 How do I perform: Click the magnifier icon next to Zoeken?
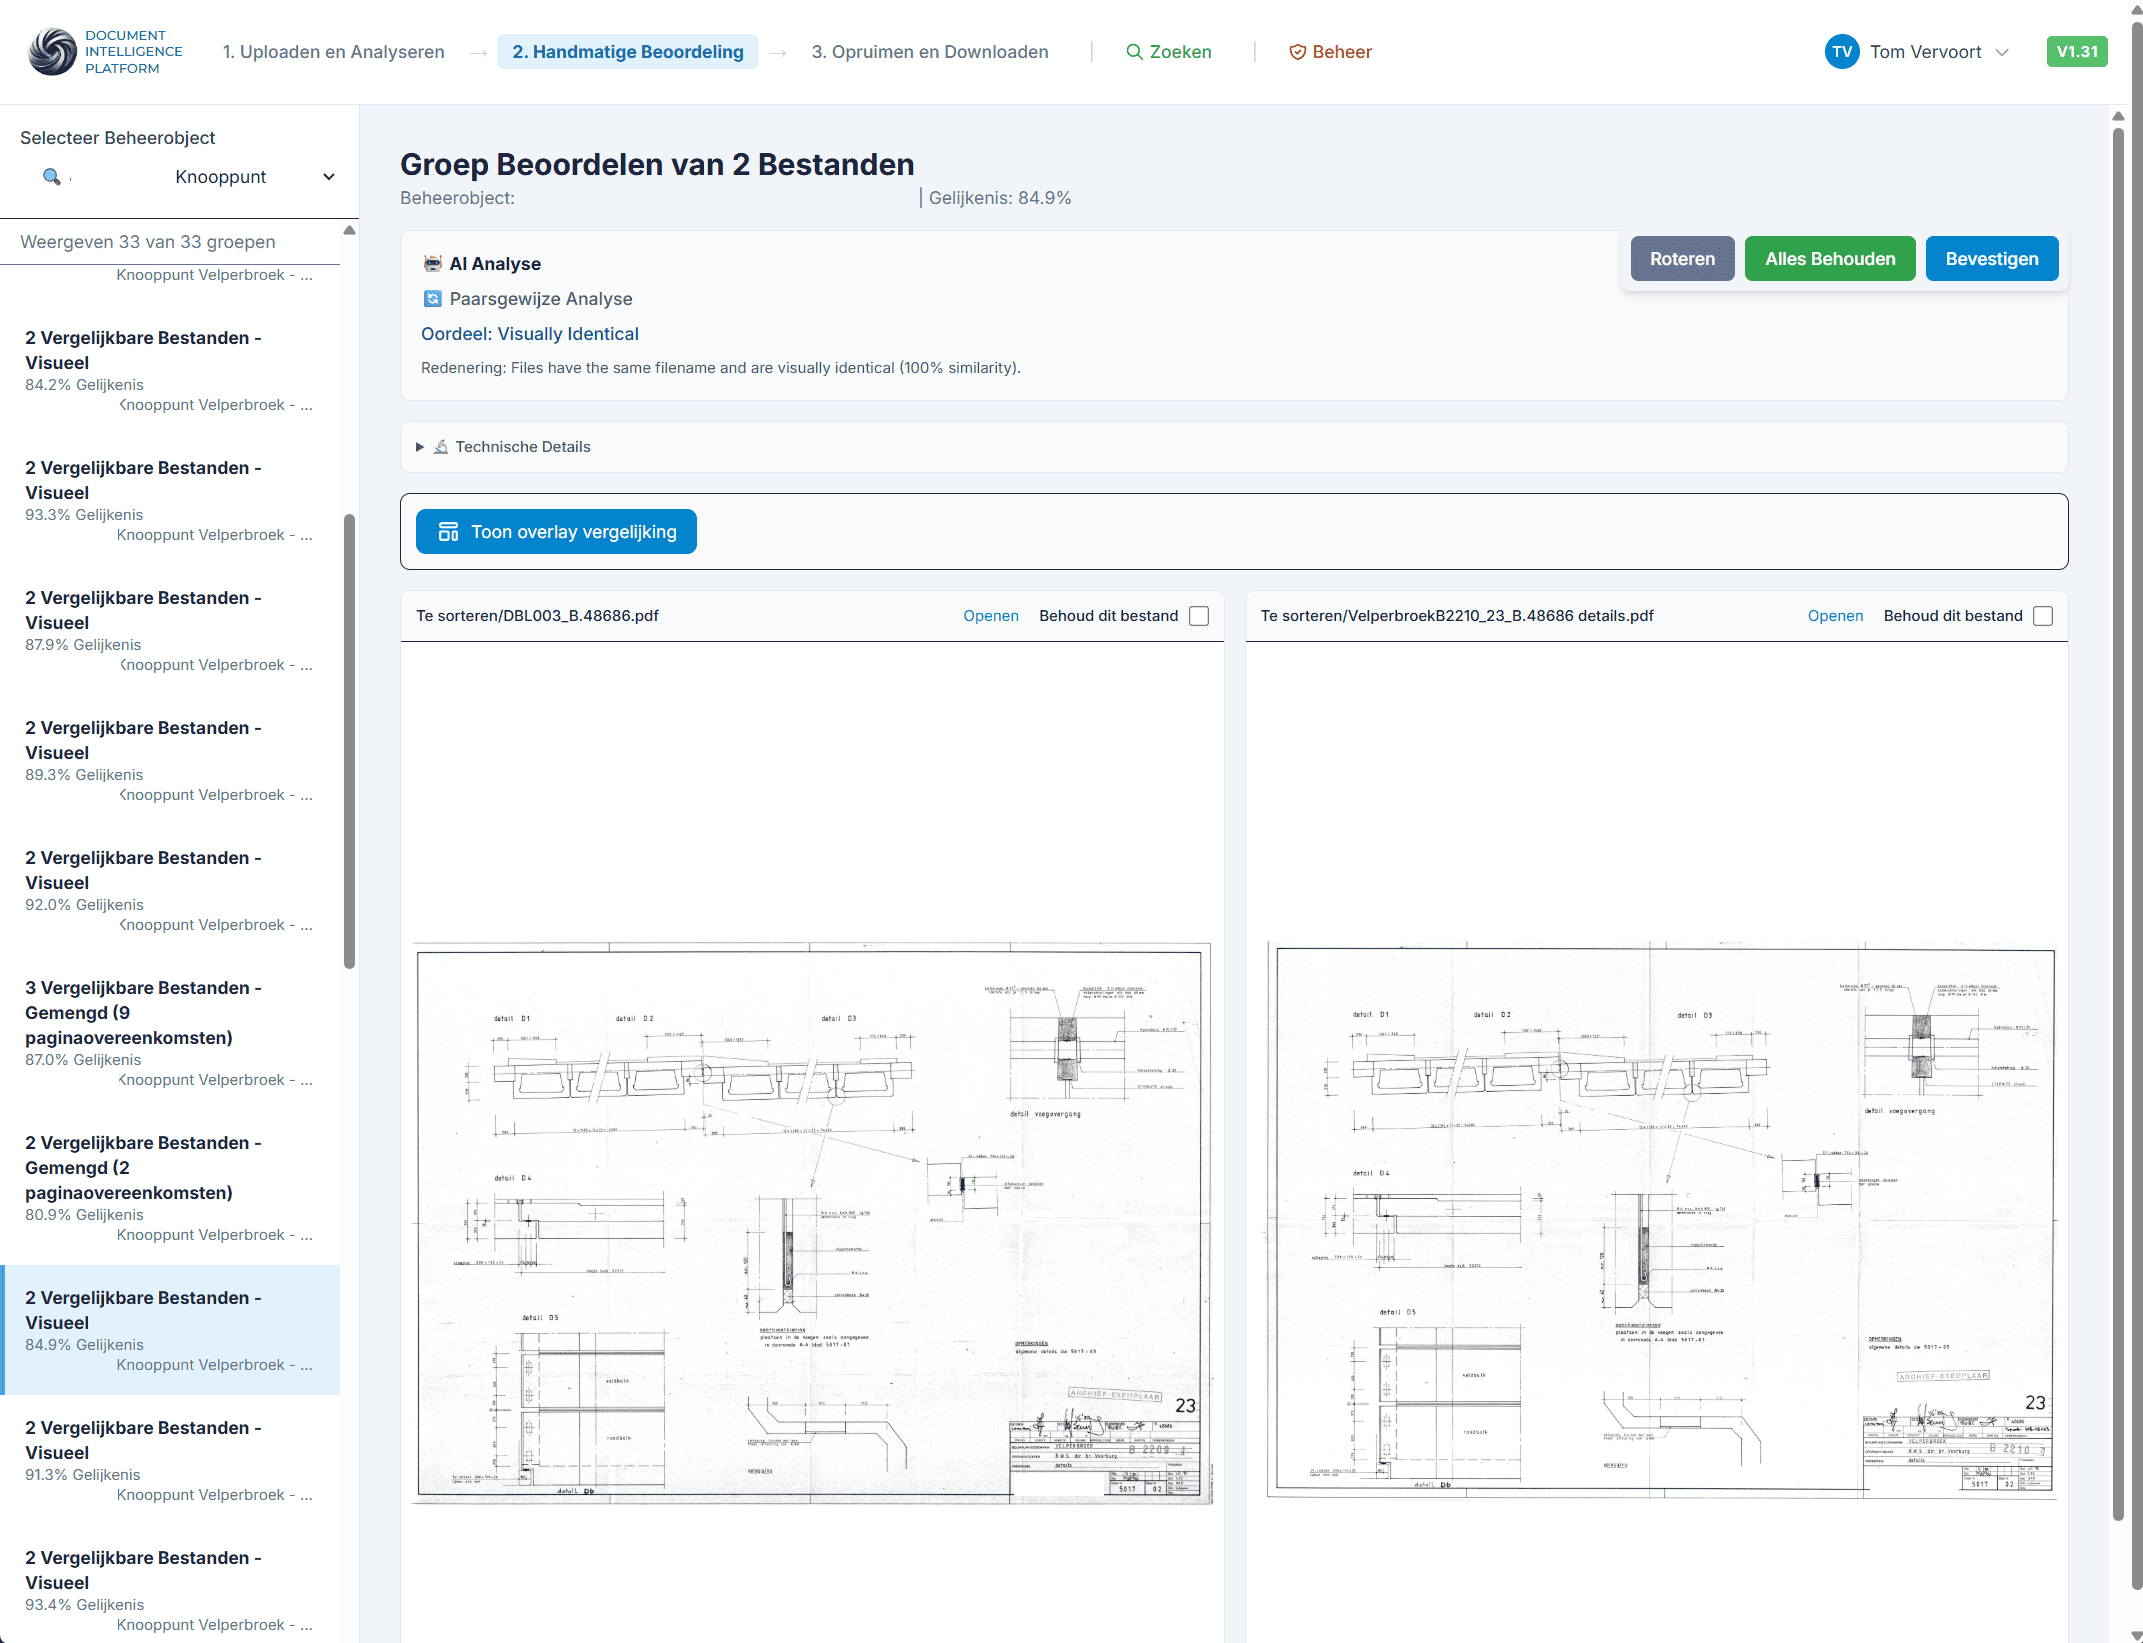(1134, 52)
